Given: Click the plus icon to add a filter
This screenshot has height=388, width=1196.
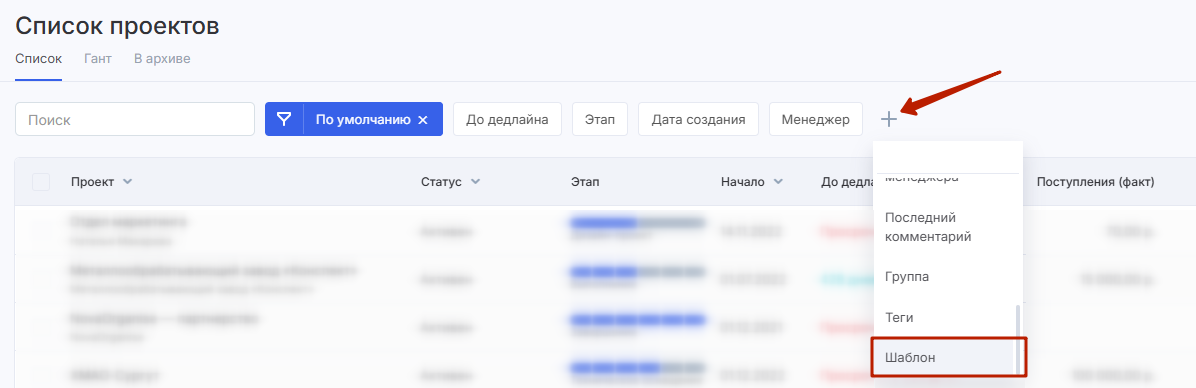Looking at the screenshot, I should [889, 120].
